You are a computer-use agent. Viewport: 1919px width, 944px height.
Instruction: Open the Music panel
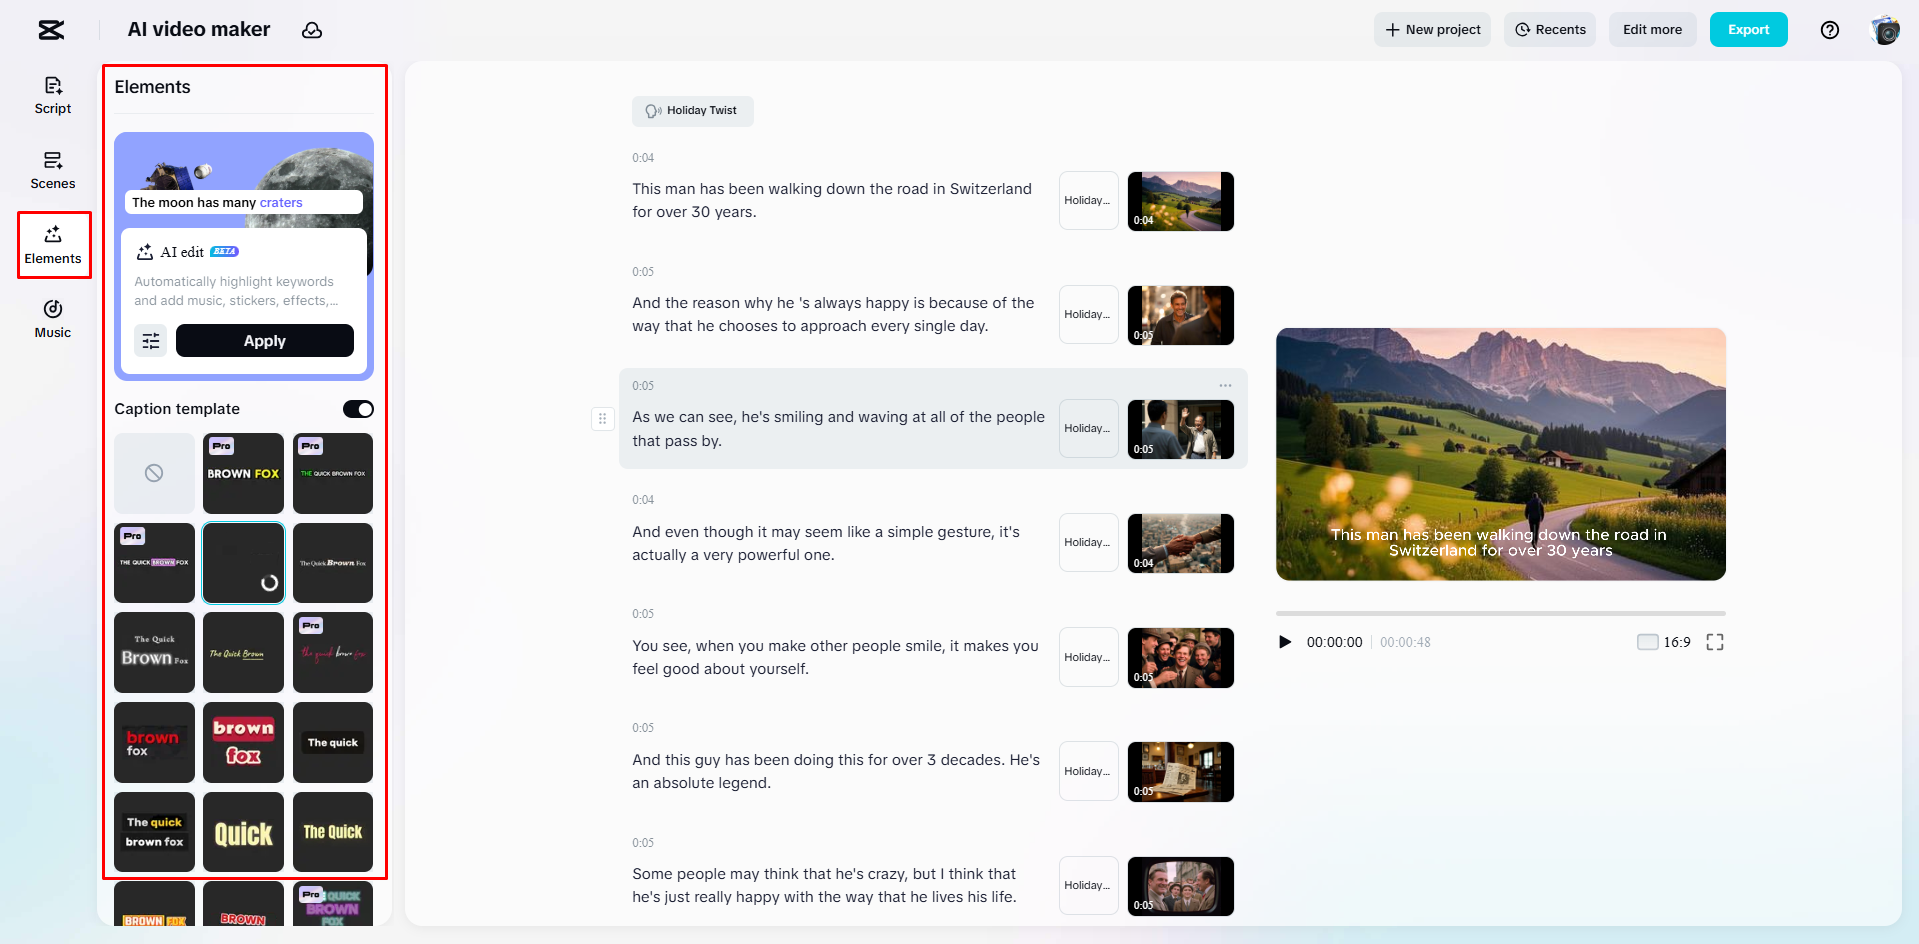point(53,320)
